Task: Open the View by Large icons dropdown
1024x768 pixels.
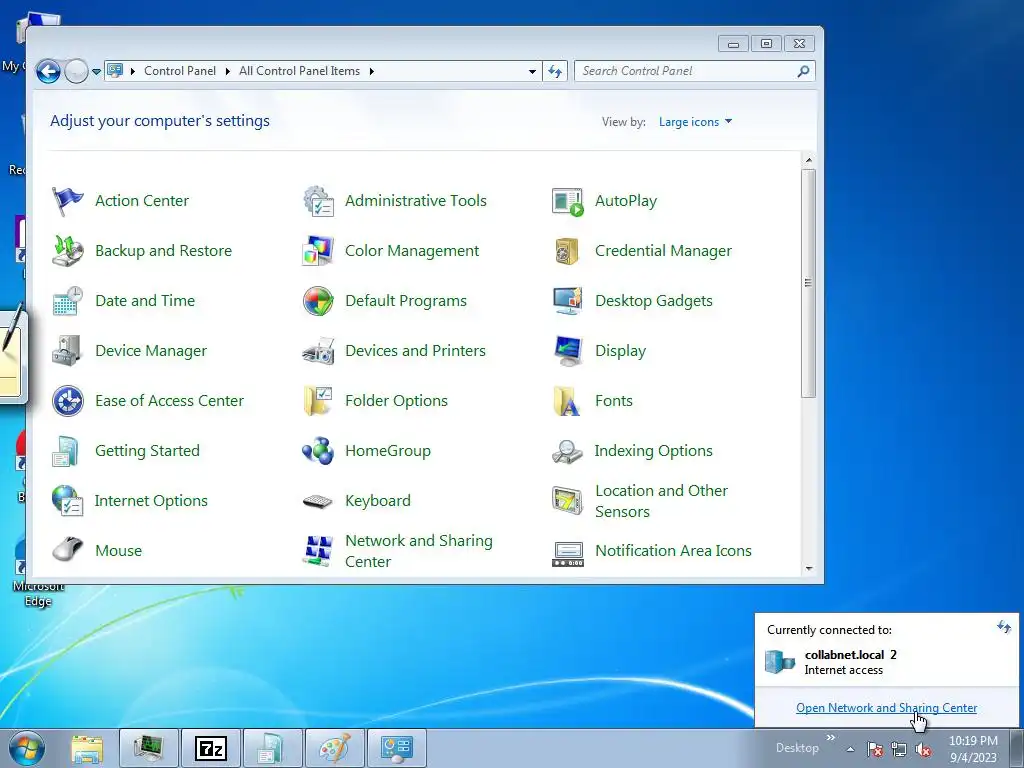Action: point(695,122)
